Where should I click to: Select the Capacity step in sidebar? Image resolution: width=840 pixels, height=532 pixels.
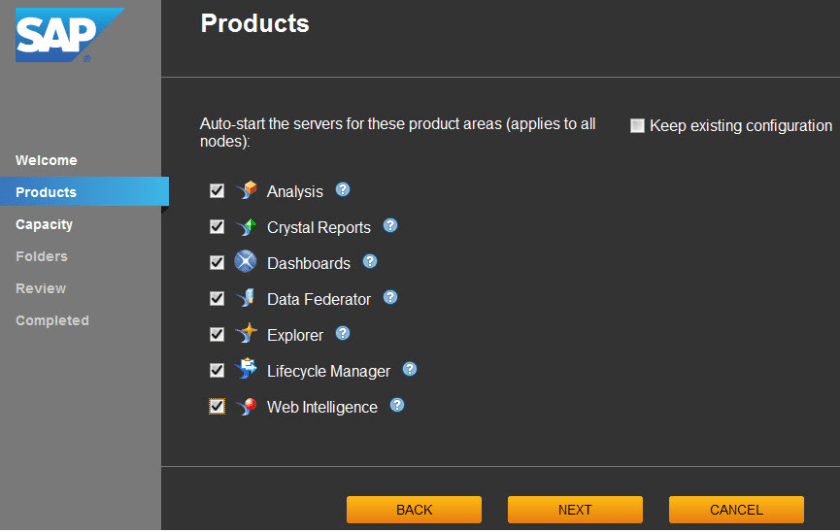click(x=44, y=224)
